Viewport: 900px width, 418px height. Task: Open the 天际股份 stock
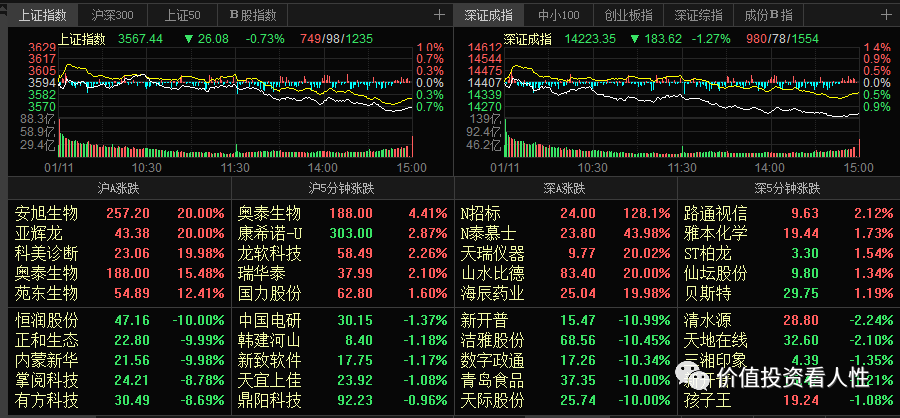(x=565, y=400)
